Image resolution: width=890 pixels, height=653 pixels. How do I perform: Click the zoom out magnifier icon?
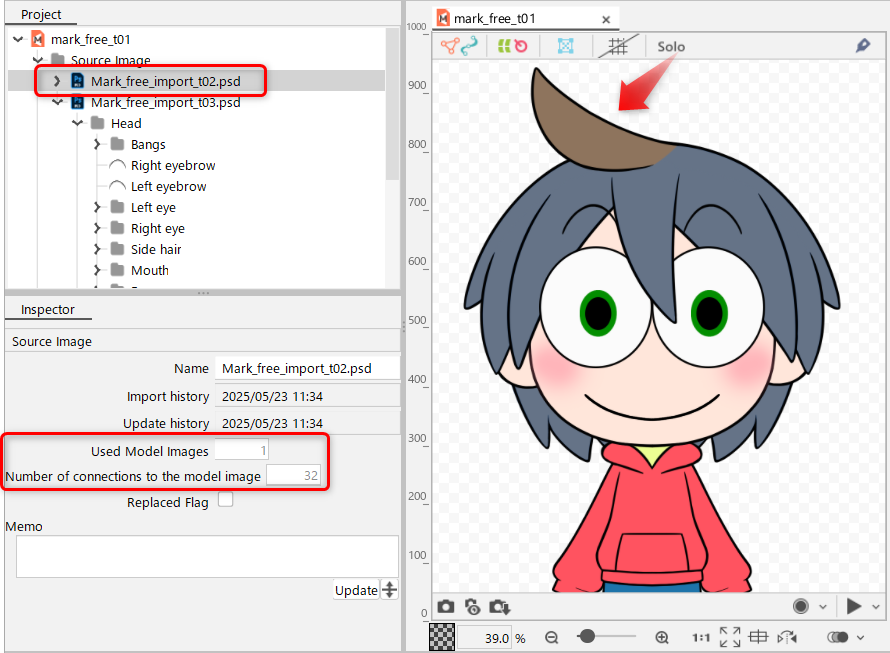552,637
